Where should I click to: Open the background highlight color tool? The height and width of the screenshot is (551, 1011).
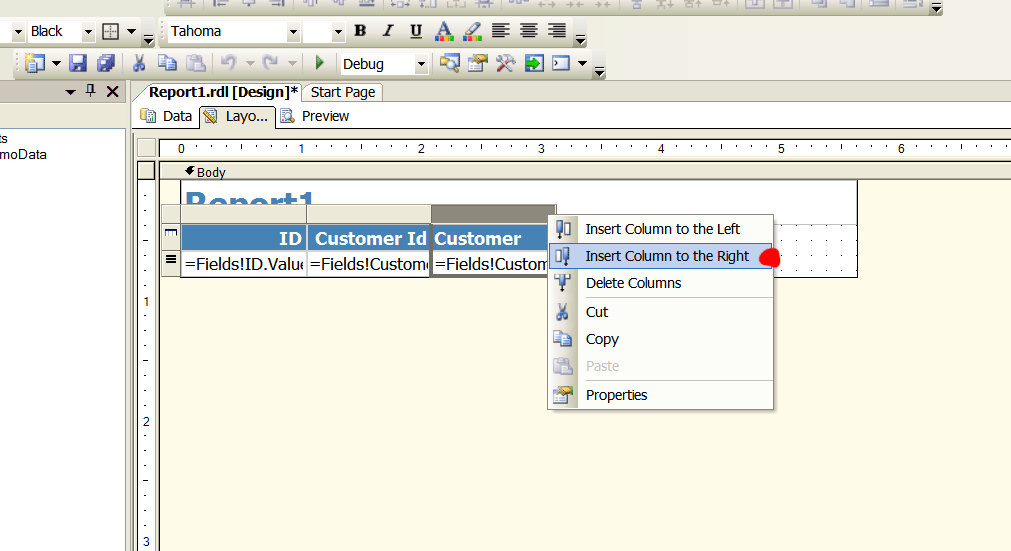tap(472, 31)
